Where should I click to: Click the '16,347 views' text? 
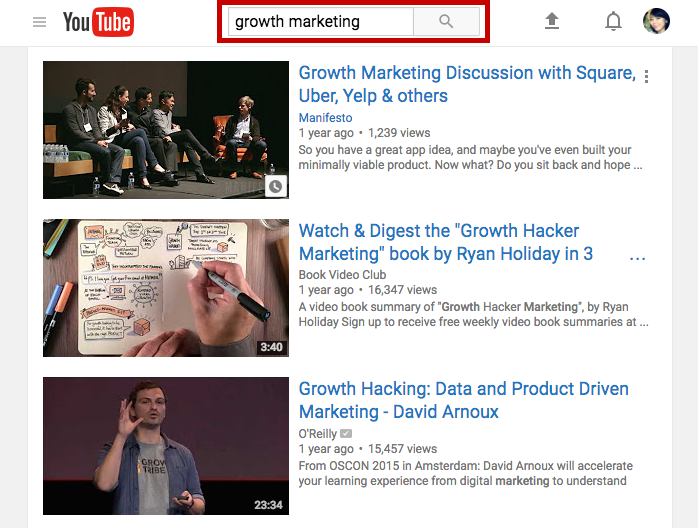(x=402, y=290)
